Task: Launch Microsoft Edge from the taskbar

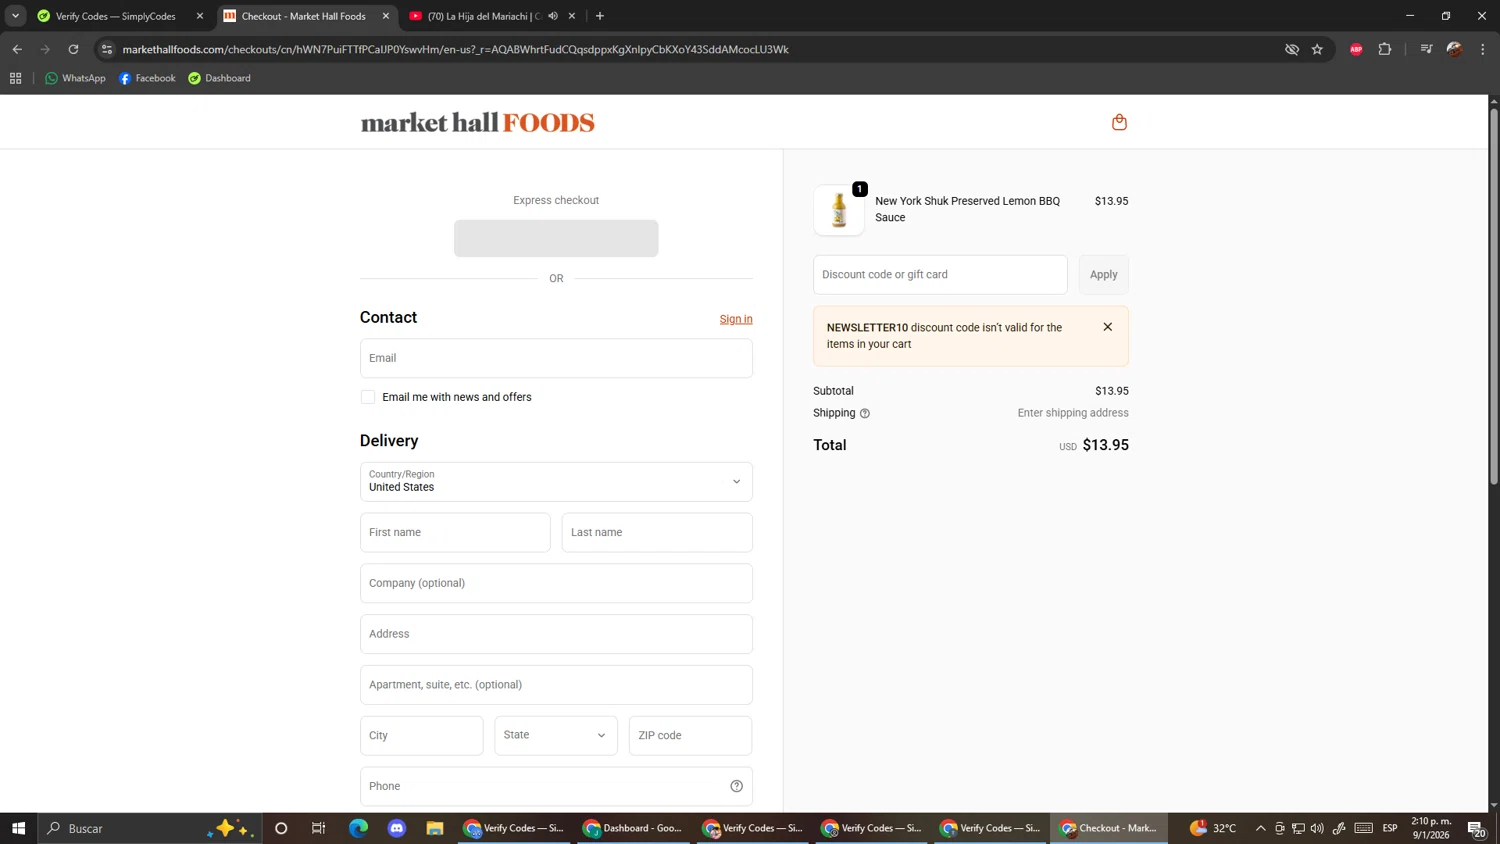Action: [358, 828]
